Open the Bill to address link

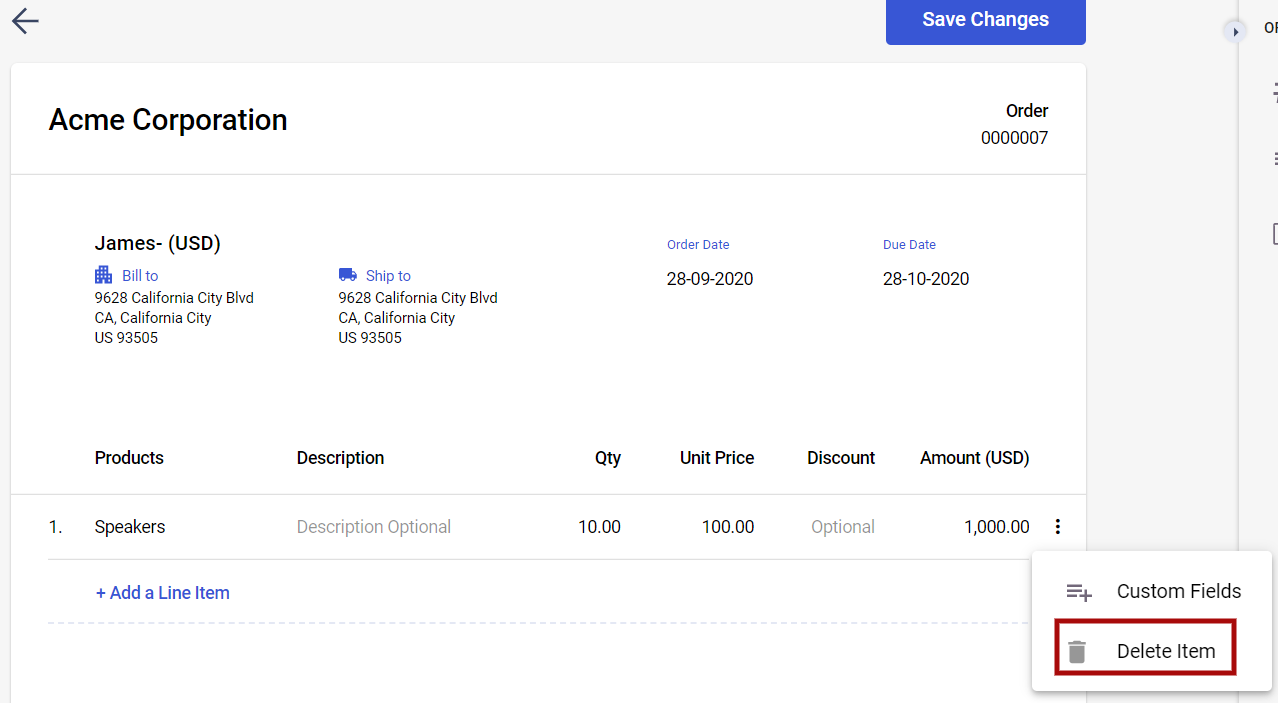[140, 276]
